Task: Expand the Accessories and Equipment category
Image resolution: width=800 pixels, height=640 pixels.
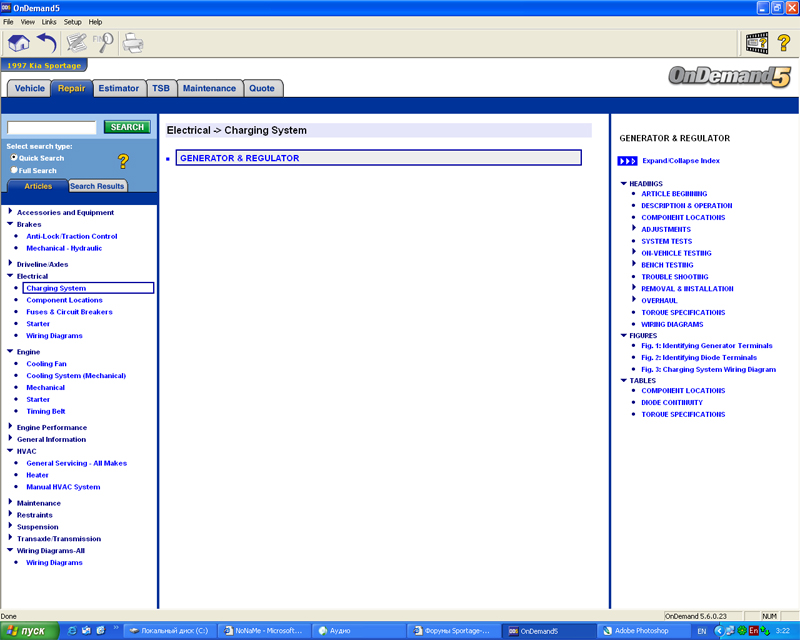Action: pyautogui.click(x=10, y=212)
